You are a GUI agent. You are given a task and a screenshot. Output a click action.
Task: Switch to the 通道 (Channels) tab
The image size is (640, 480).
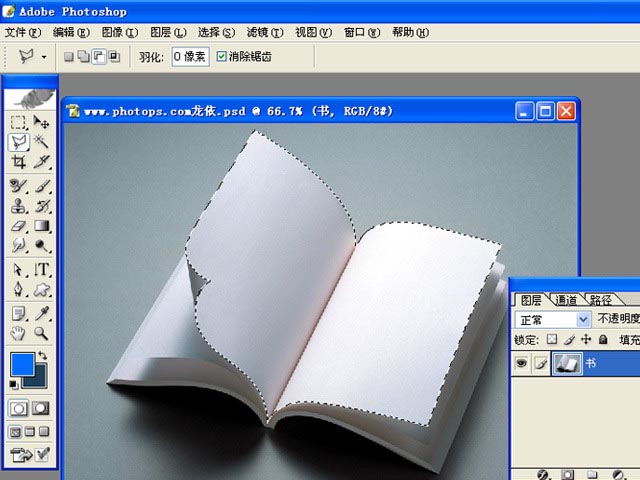[x=566, y=299]
